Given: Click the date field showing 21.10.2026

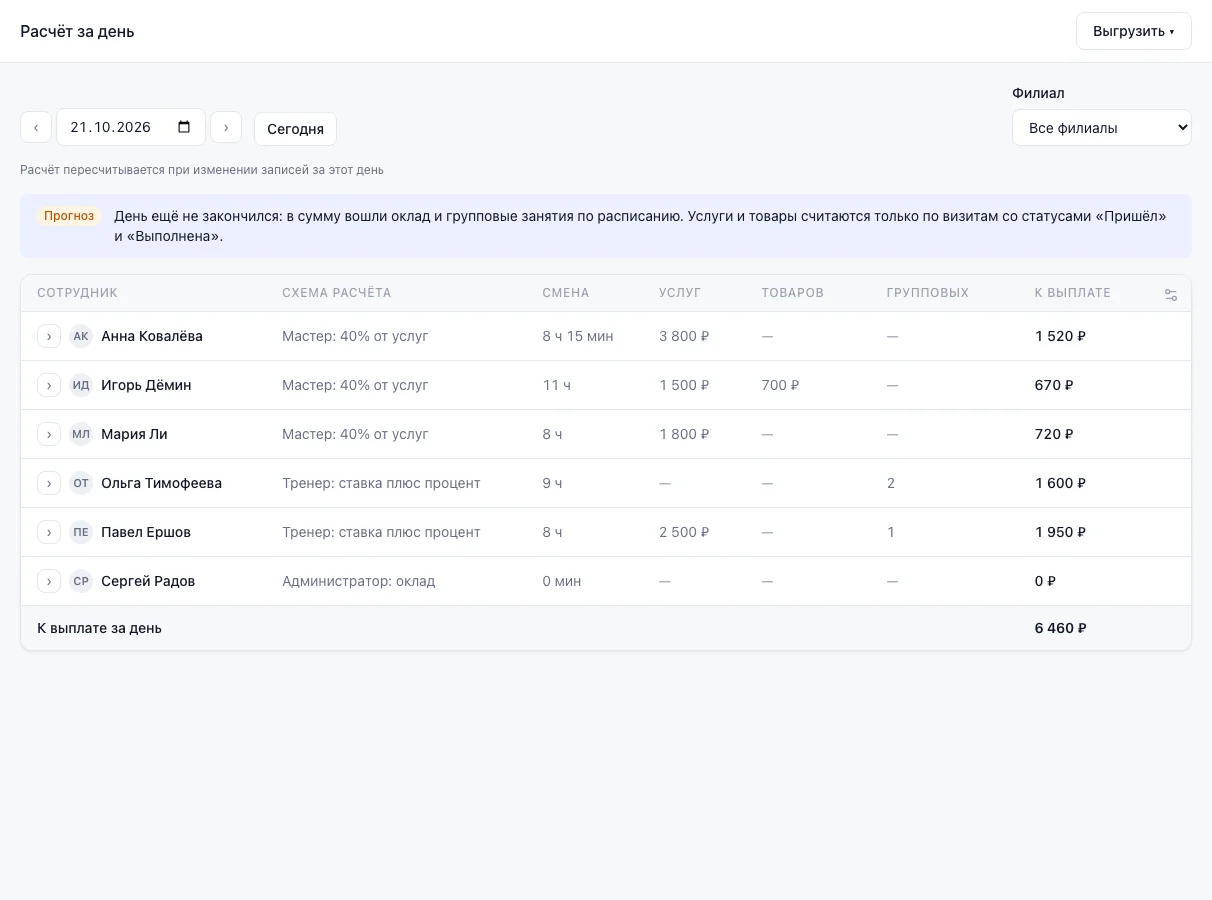Looking at the screenshot, I should pyautogui.click(x=131, y=127).
